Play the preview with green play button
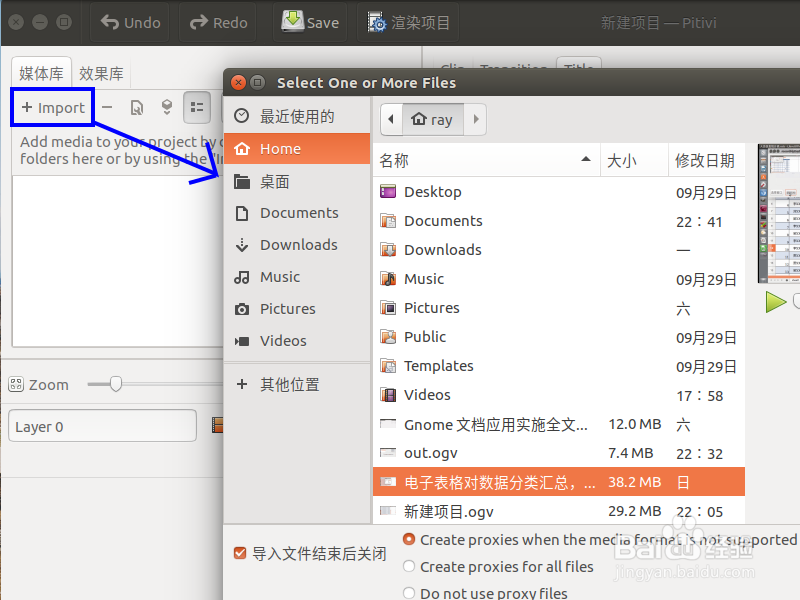The width and height of the screenshot is (800, 600). click(776, 302)
